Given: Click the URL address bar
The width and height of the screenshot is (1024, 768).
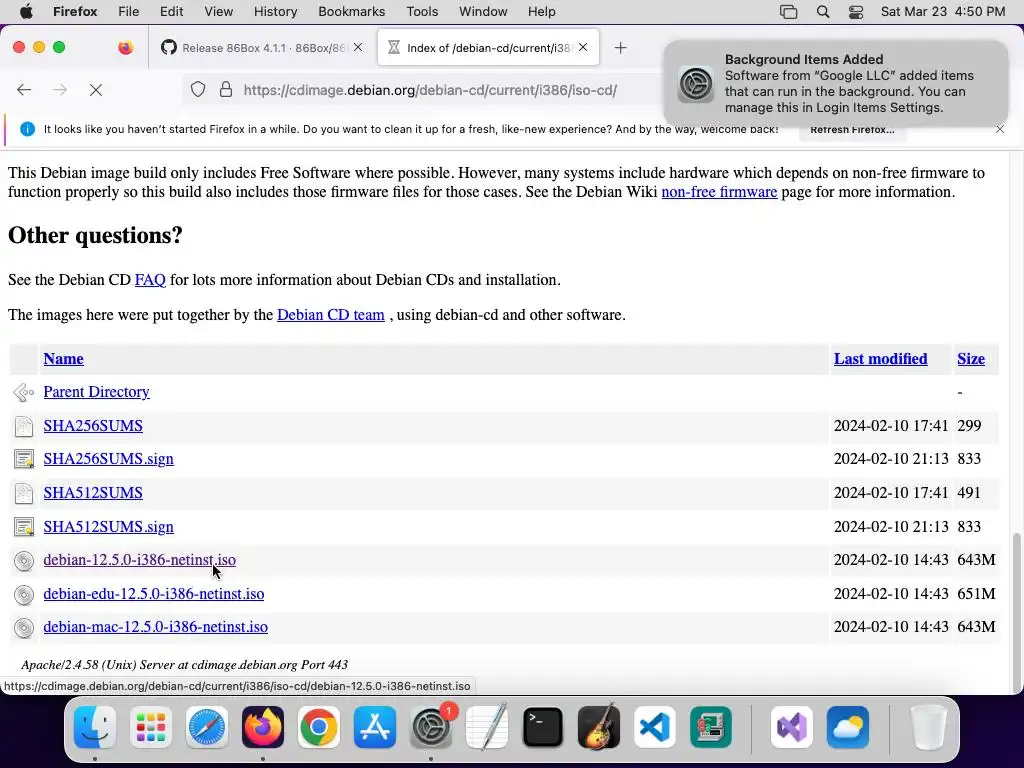Looking at the screenshot, I should pos(430,90).
